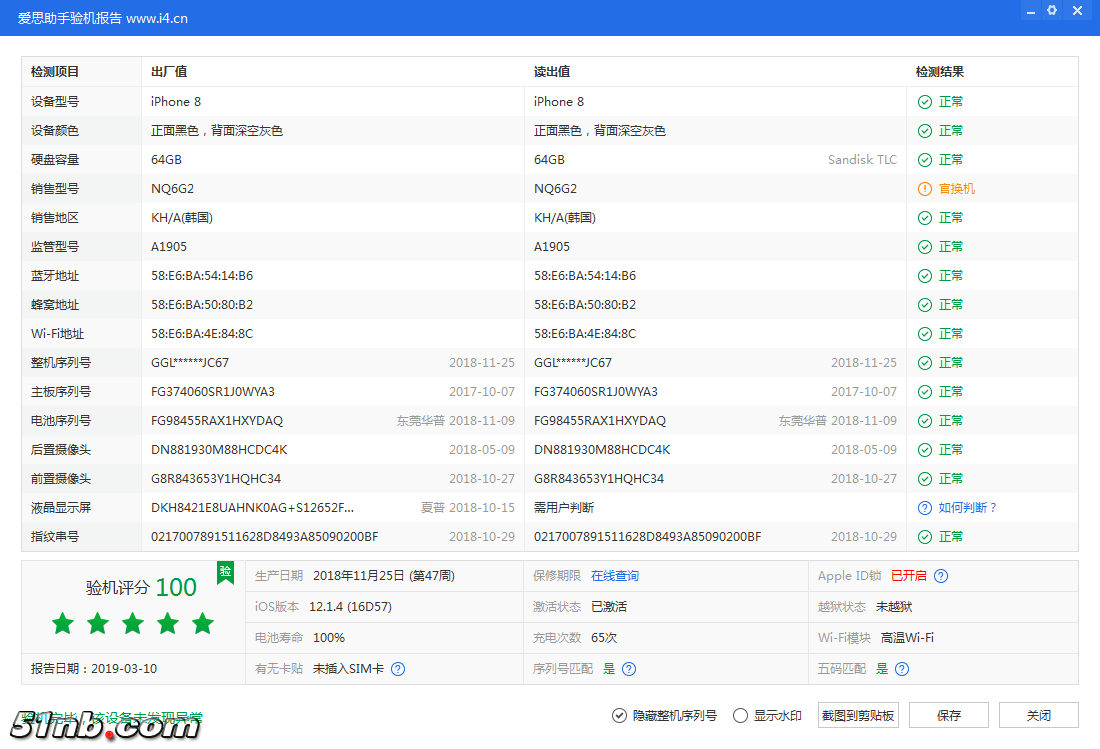Click the orange warning icon beside 官换机
The height and width of the screenshot is (749, 1100).
coord(924,188)
